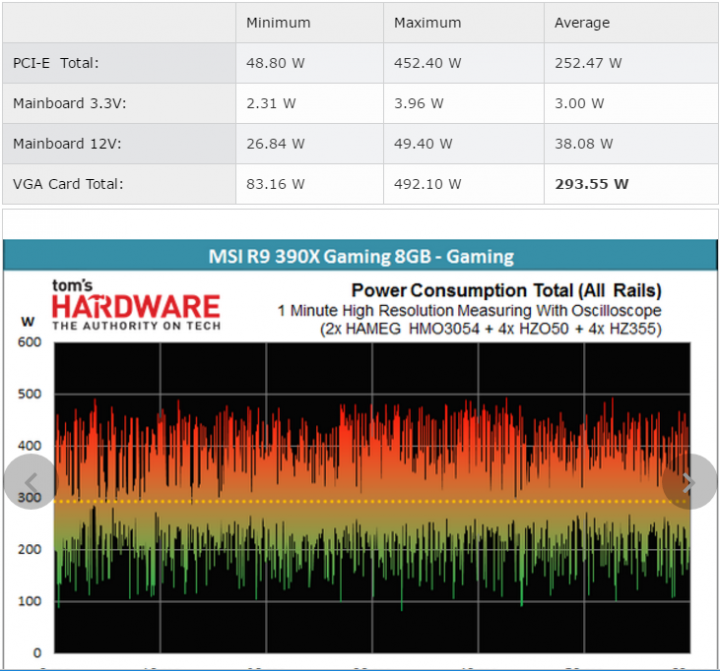Click the HAMEG HMO3054 equipment line
This screenshot has height=671, width=720.
[x=491, y=329]
